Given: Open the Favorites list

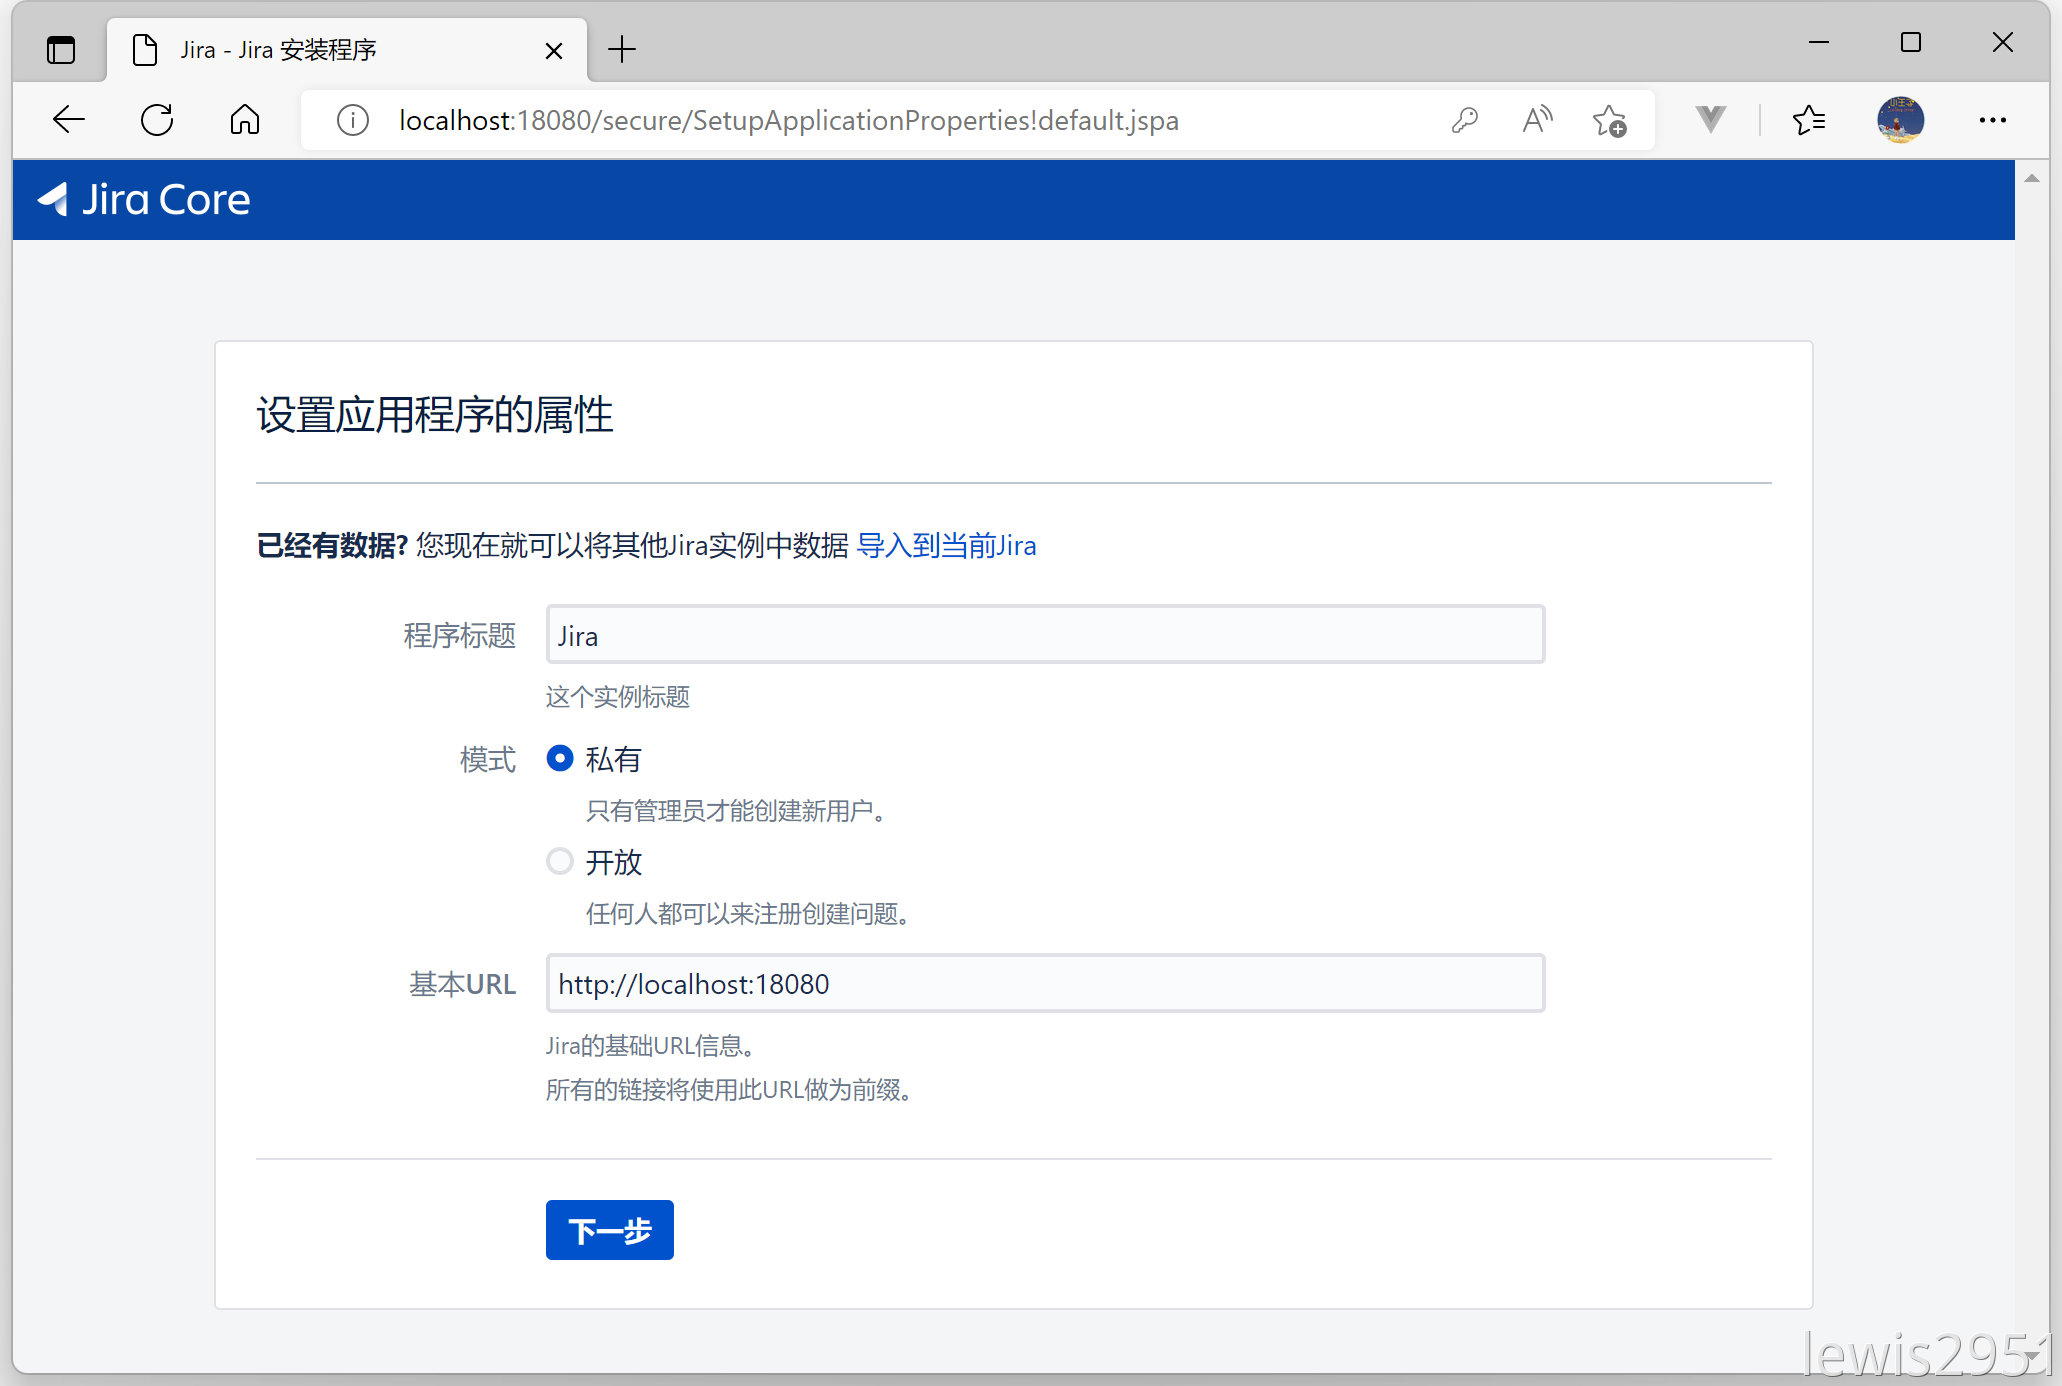Looking at the screenshot, I should pos(1809,120).
